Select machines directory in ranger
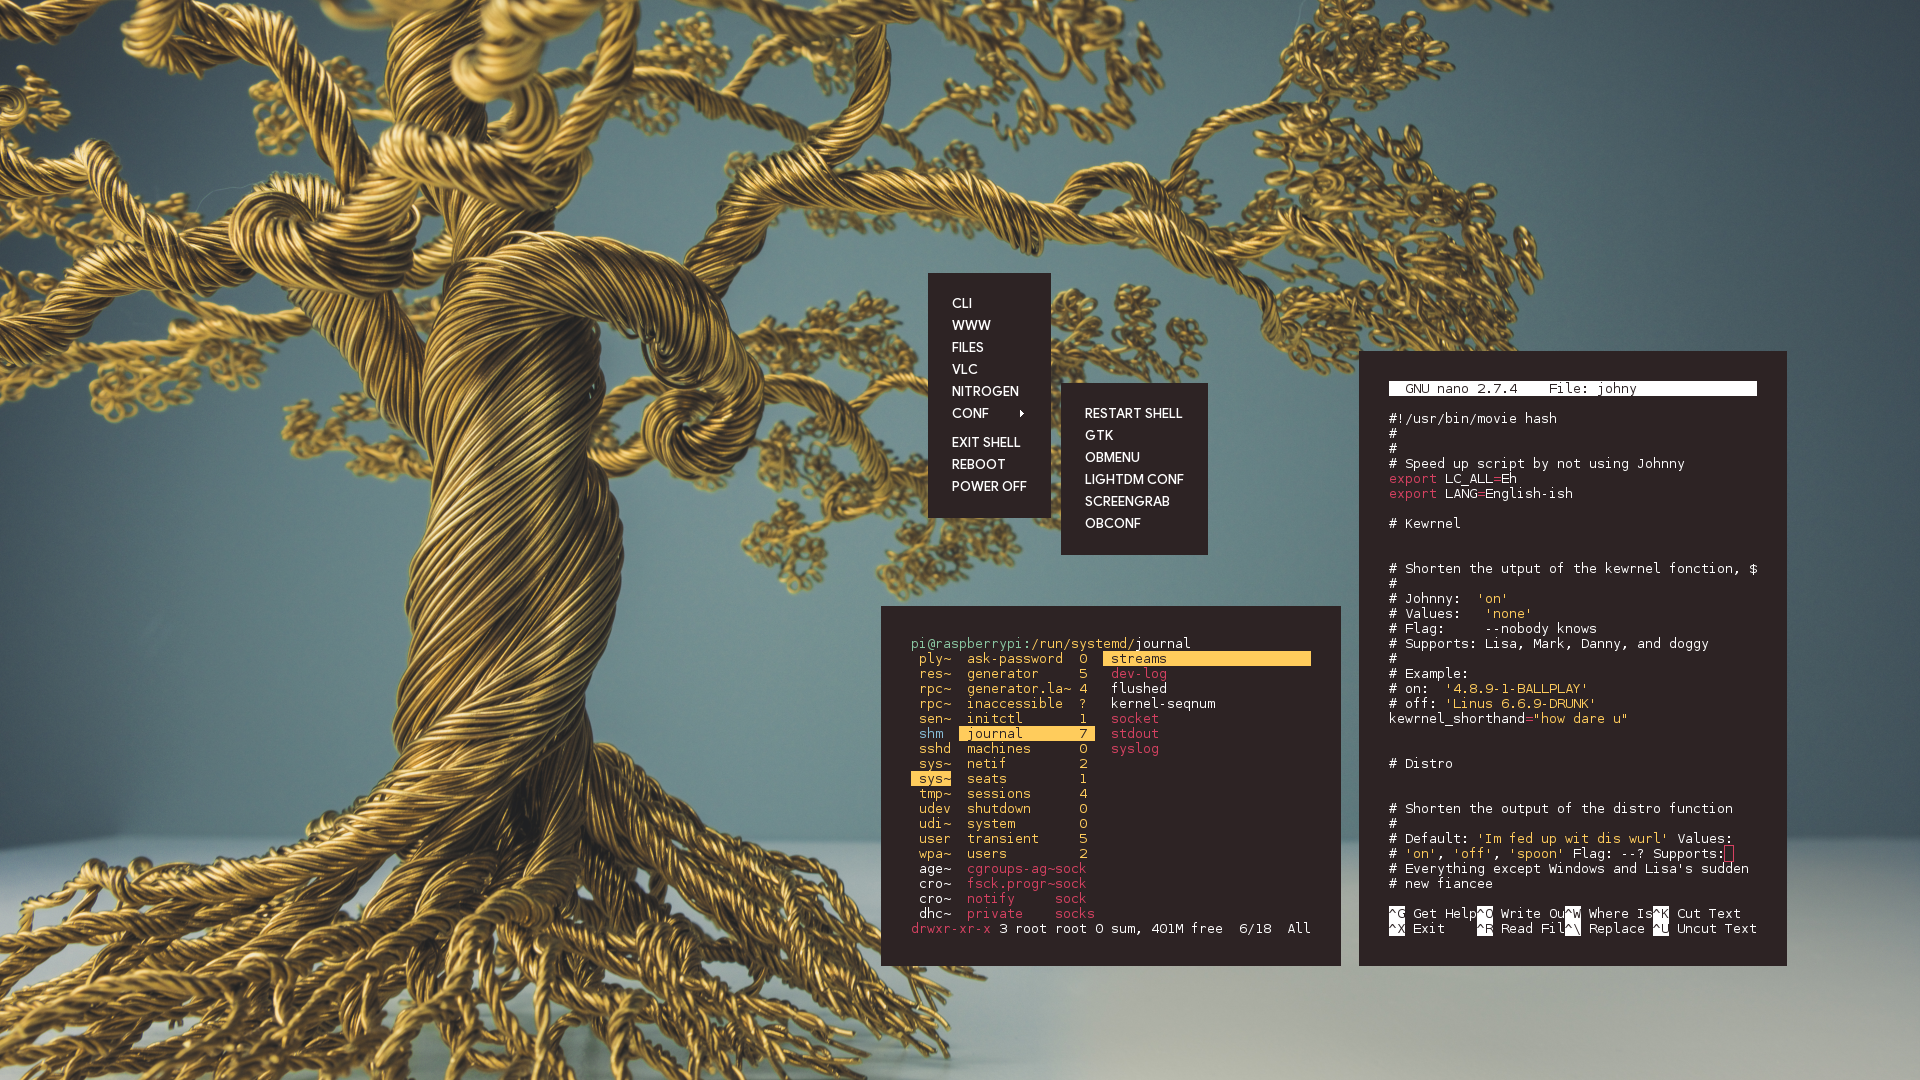Viewport: 1920px width, 1080px height. click(1027, 748)
